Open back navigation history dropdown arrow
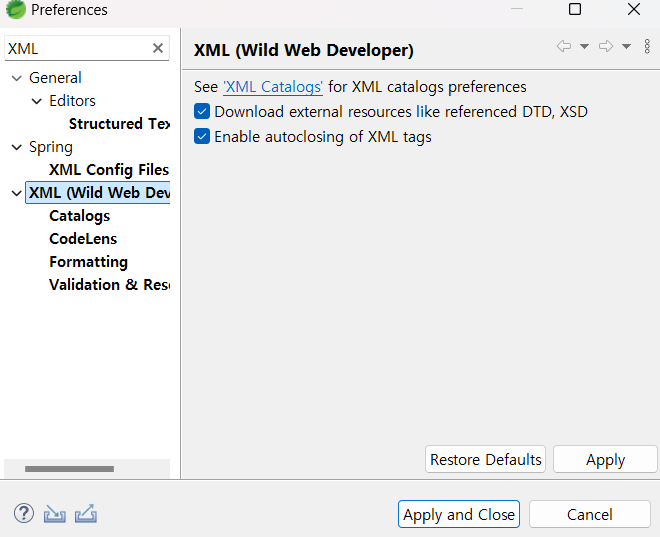 [584, 46]
